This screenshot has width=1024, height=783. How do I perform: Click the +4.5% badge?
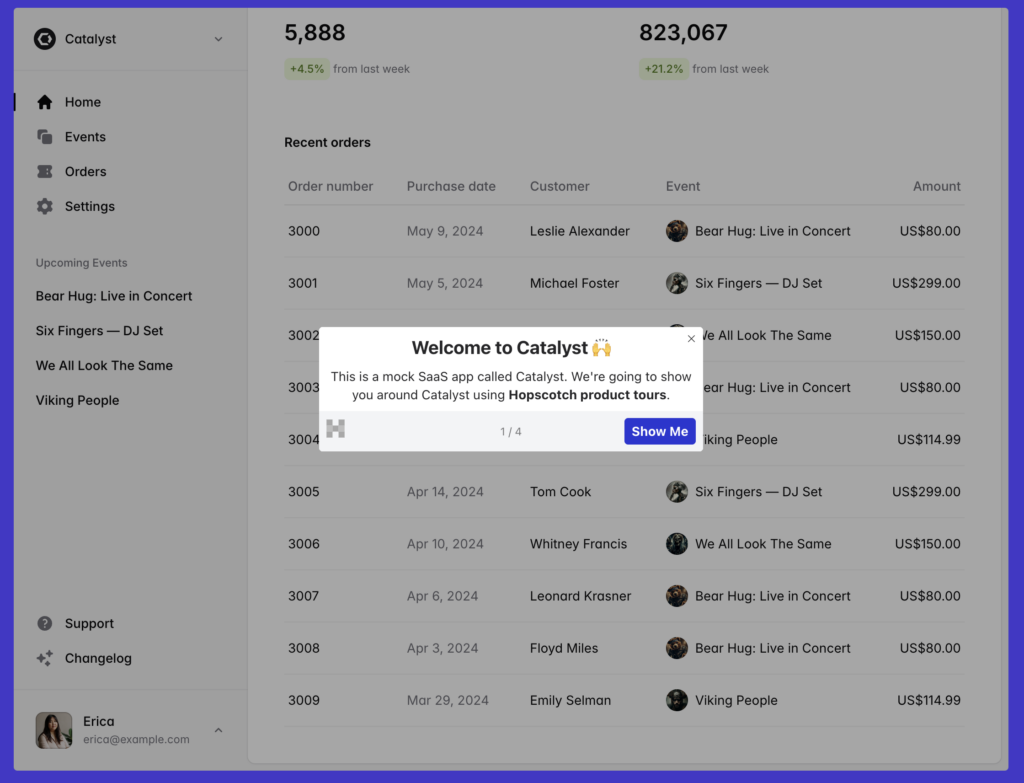[307, 69]
